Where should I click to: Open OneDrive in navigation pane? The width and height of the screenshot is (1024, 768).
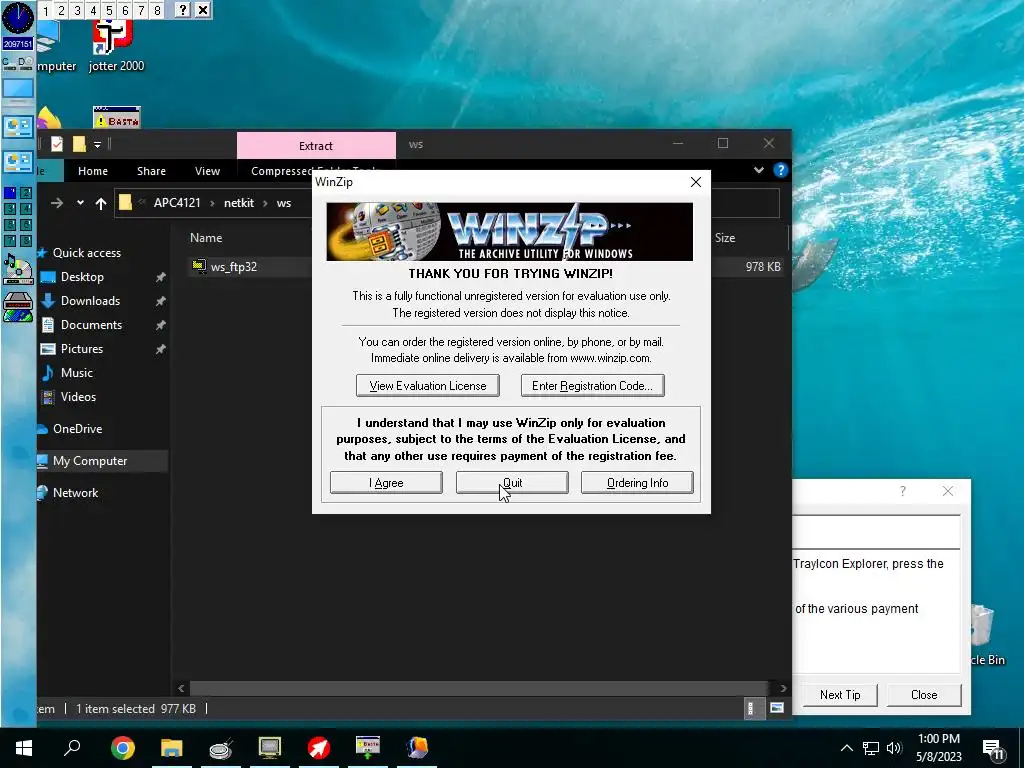(78, 429)
